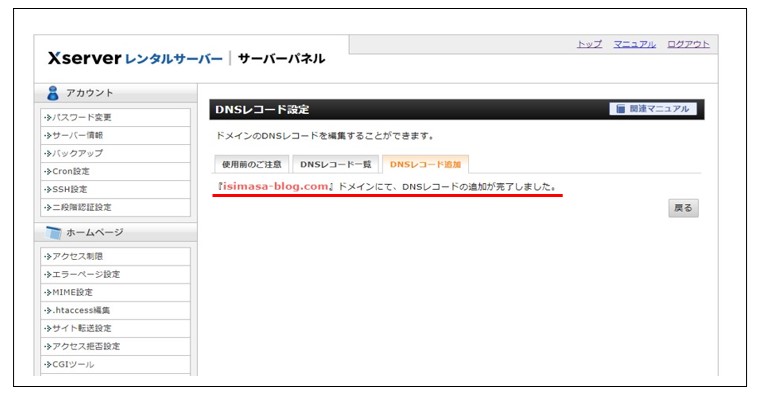Select the DNSレコード追加 tab
Viewport: 758px width, 394px height.
tap(425, 164)
